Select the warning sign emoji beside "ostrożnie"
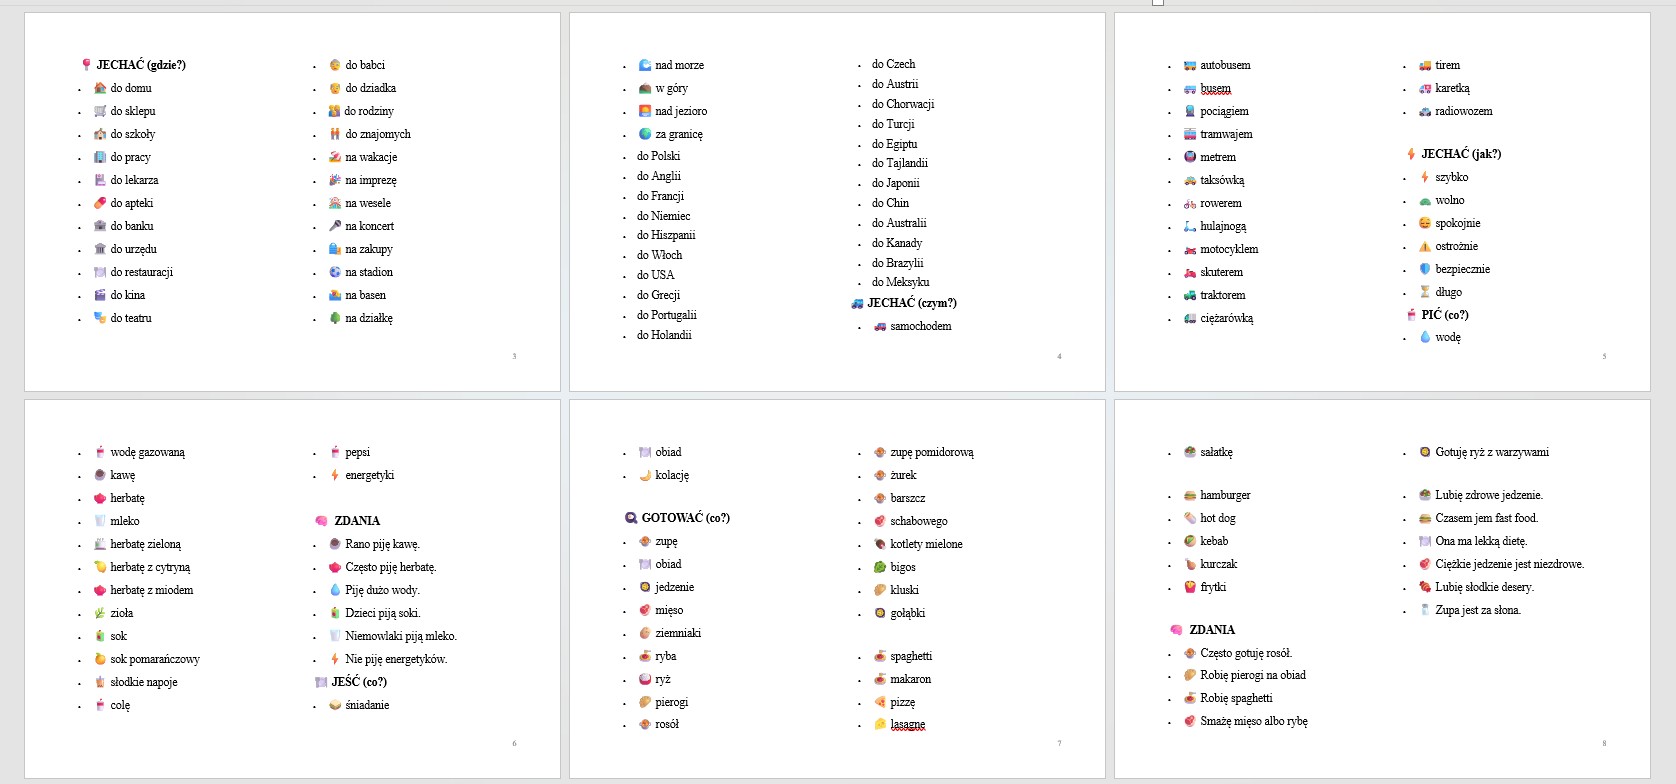The image size is (1676, 784). point(1425,246)
